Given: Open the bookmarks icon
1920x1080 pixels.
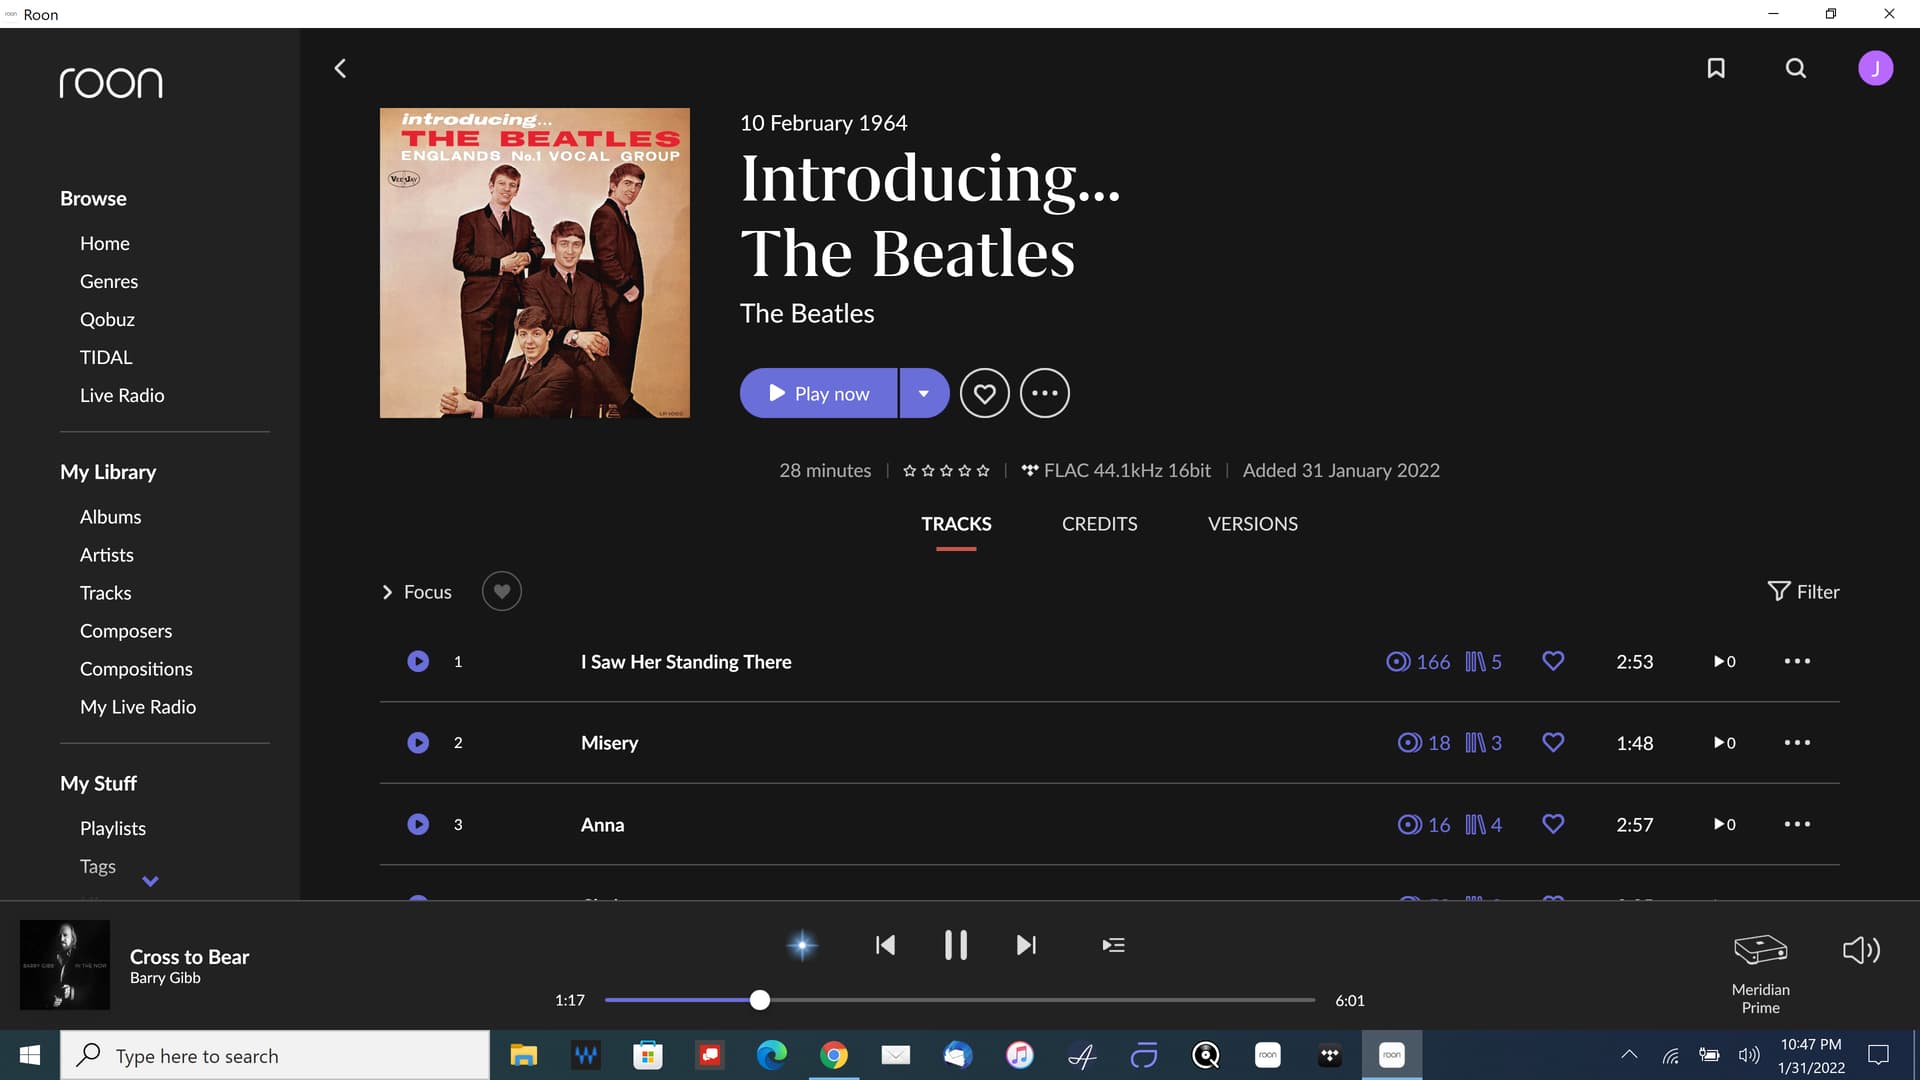Looking at the screenshot, I should (1716, 68).
